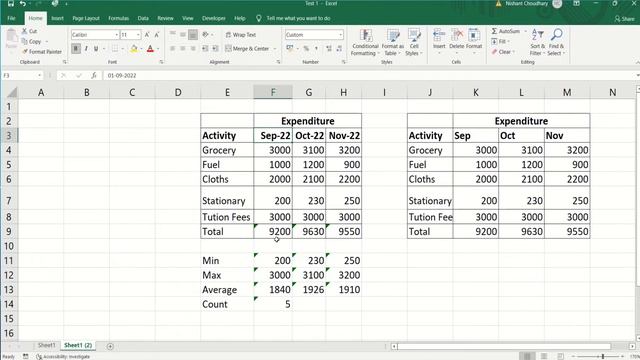Viewport: 640px width, 360px height.
Task: Click the Cut scissors icon
Action: click(24, 31)
